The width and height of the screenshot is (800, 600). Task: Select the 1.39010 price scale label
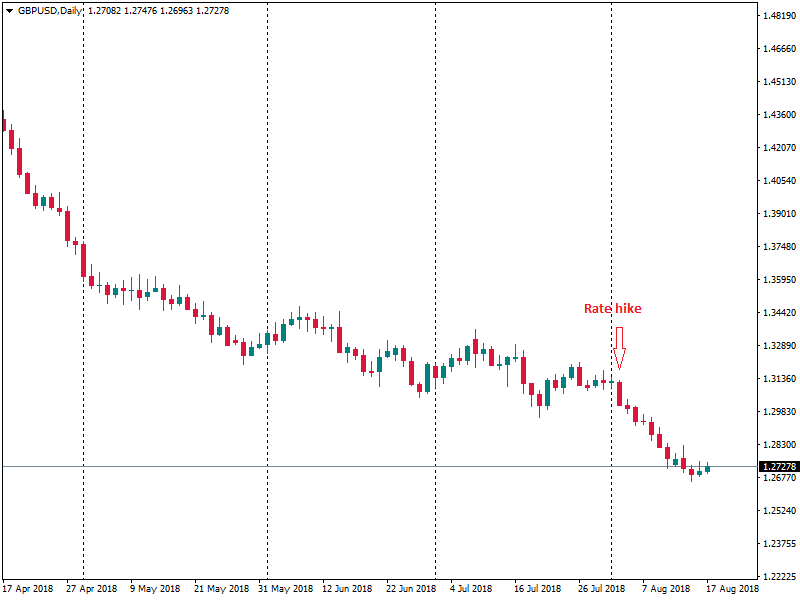click(777, 214)
